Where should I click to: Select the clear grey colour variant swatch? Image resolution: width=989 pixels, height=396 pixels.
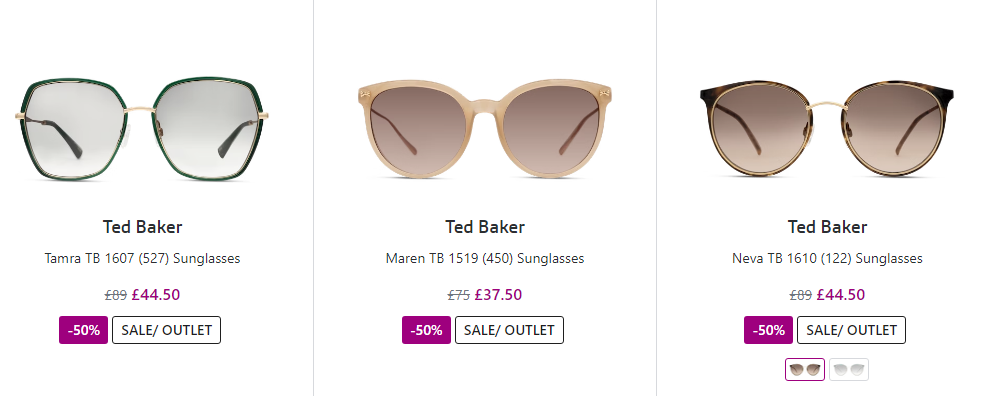pyautogui.click(x=849, y=370)
